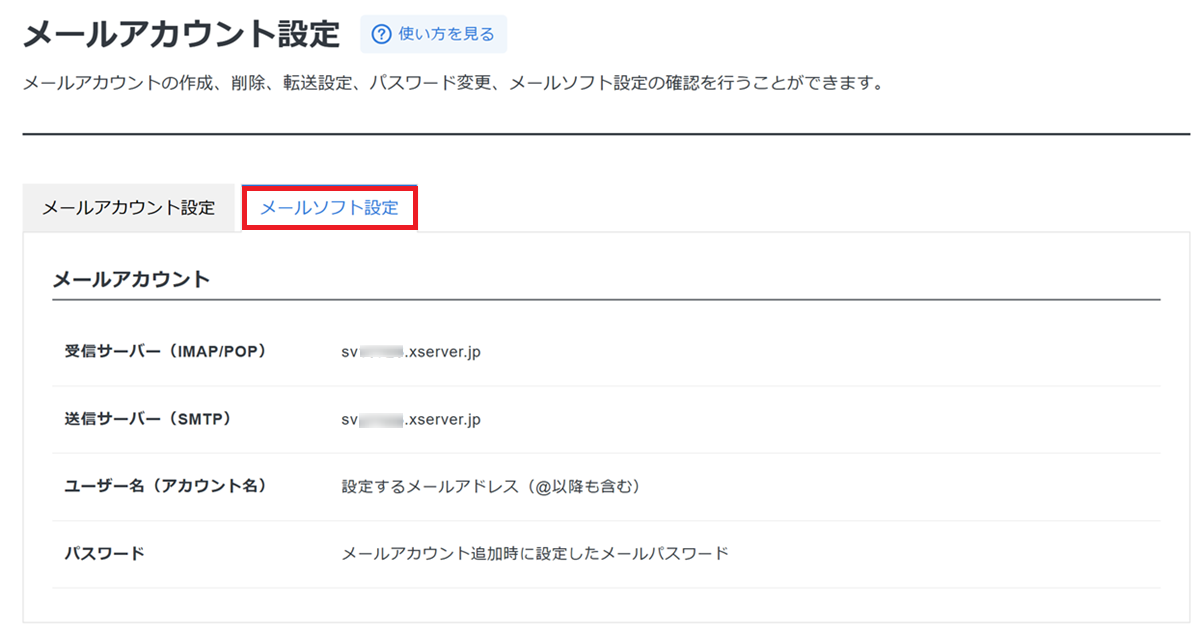Viewport: 1200px width, 631px height.
Task: Click the パスワード label
Action: [x=105, y=553]
